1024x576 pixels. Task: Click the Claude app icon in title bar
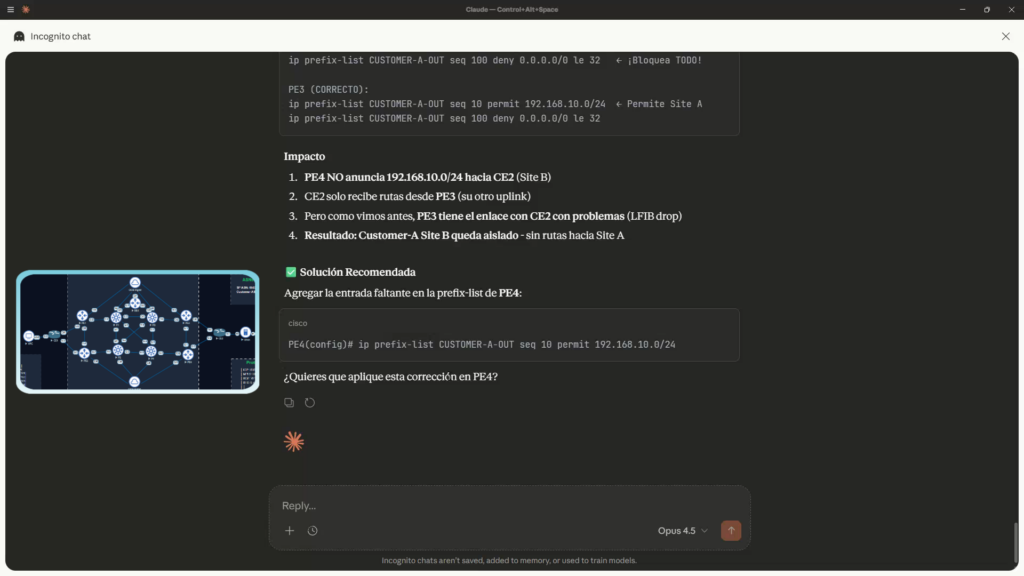coord(26,9)
